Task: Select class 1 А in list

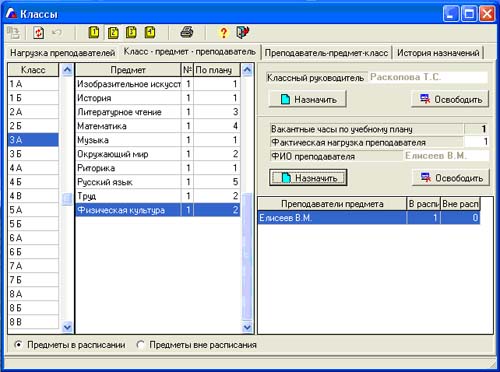Action: [x=33, y=84]
